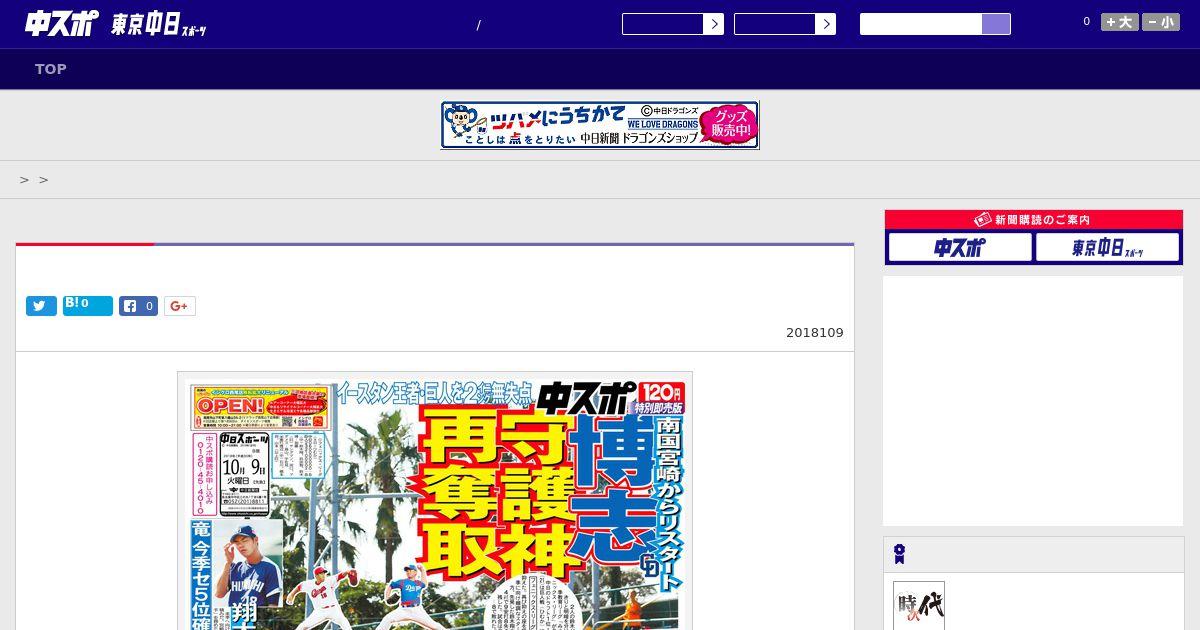
Task: Open 中スポ subscription button in sidebar
Action: click(960, 247)
